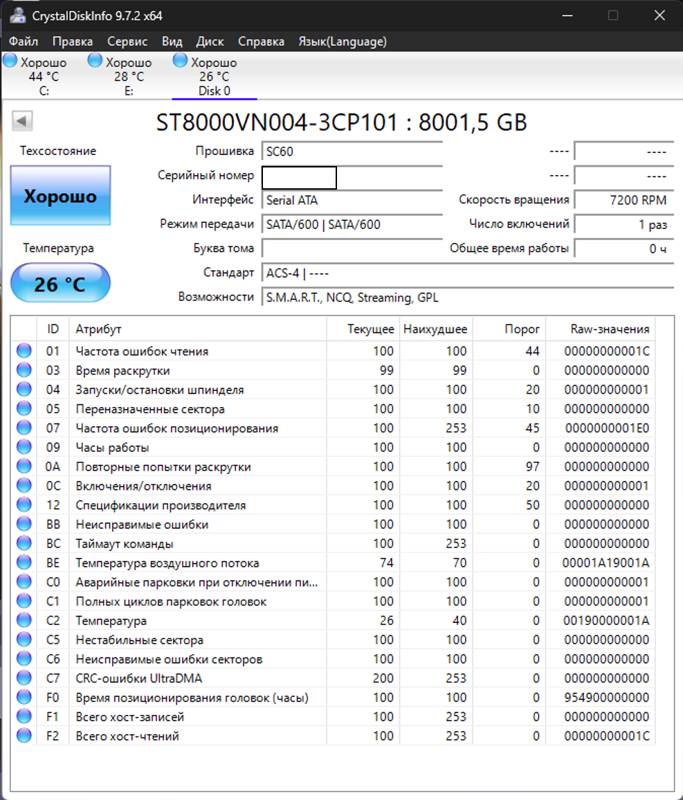This screenshot has width=683, height=800.
Task: Open the Сервис menu
Action: 127,41
